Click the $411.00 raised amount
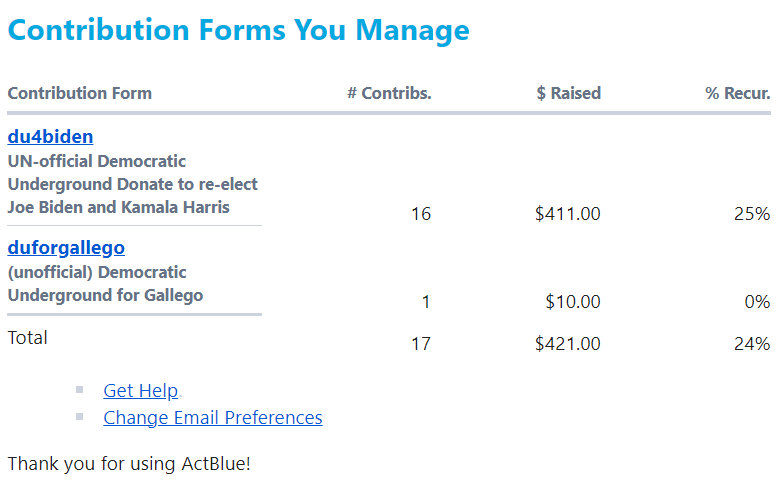The height and width of the screenshot is (483, 780). coord(567,214)
